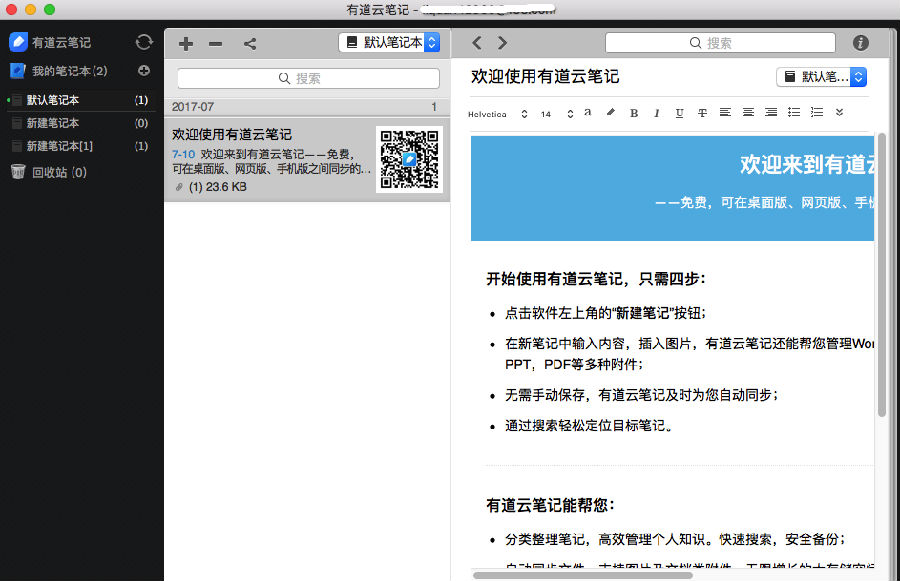The height and width of the screenshot is (581, 900).
Task: Click the bullet 无需手动保存 line
Action: click(x=642, y=395)
